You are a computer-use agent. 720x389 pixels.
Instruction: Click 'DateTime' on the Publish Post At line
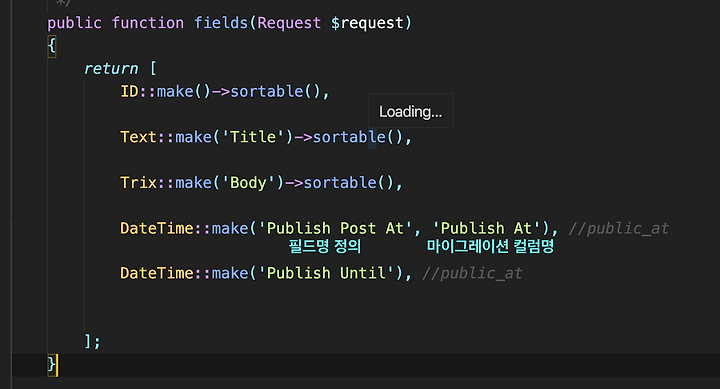(157, 228)
